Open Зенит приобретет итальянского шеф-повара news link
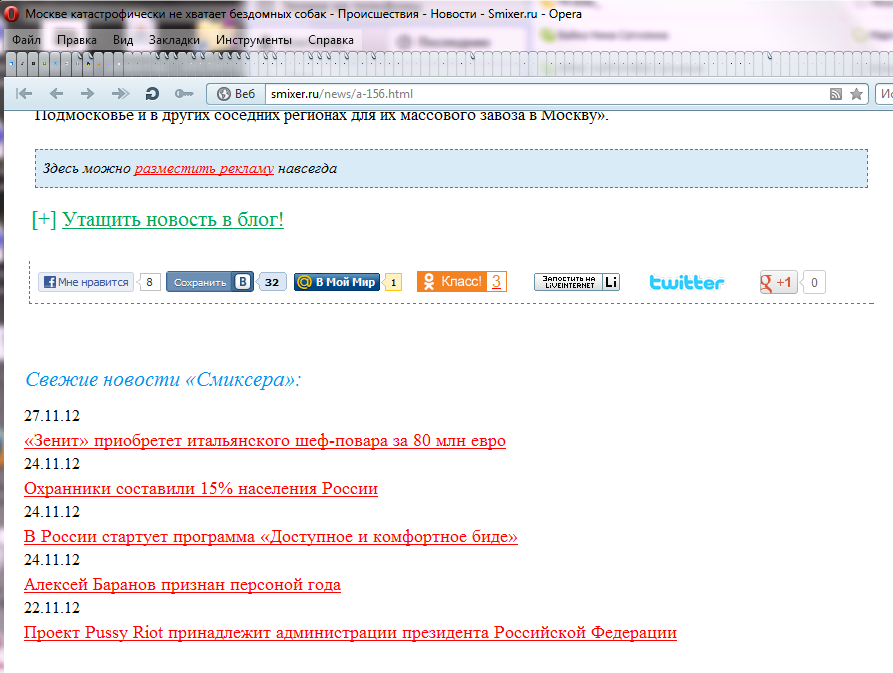 (x=265, y=441)
